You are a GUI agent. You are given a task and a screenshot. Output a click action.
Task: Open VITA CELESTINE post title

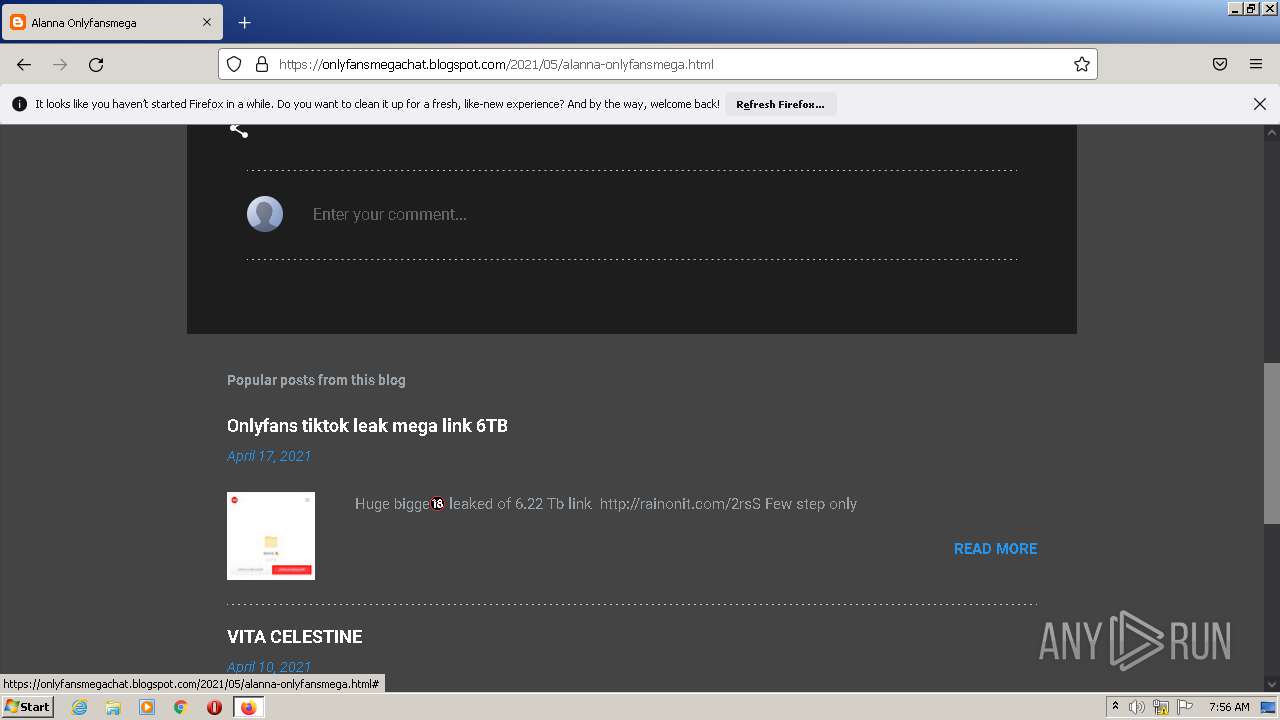pos(295,637)
